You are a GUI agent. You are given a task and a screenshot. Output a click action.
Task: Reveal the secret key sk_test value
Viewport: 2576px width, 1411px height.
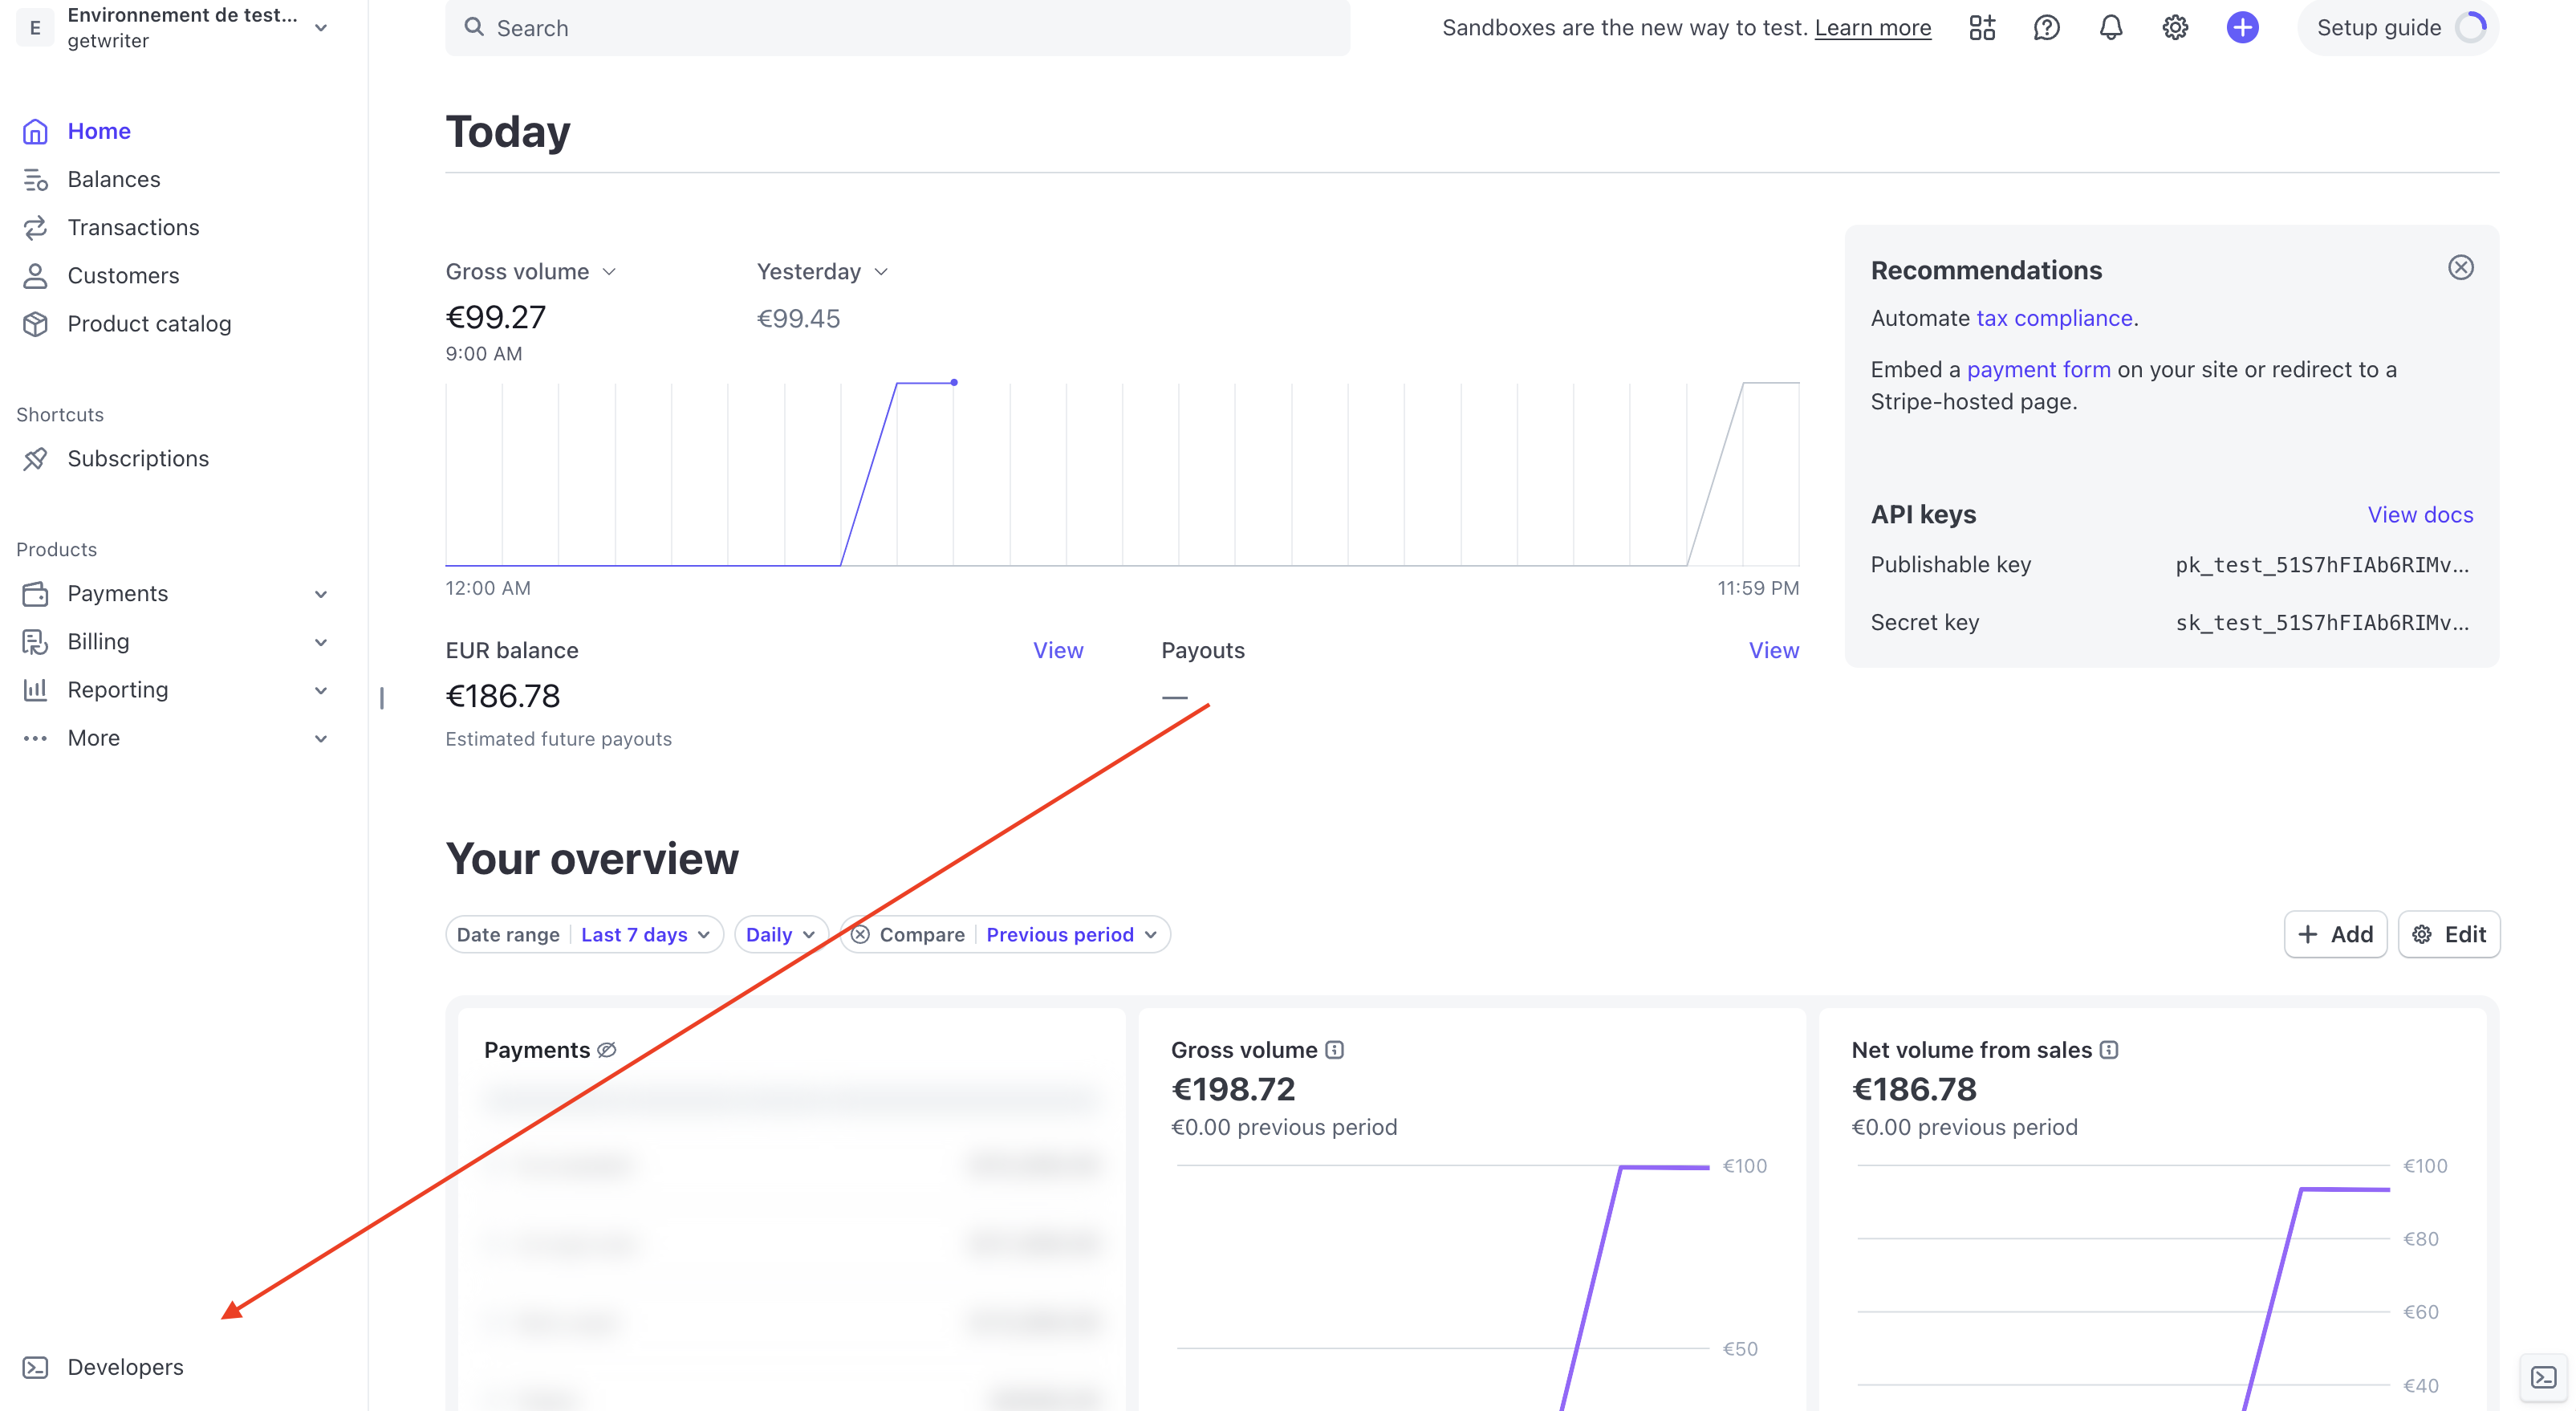click(x=2322, y=623)
